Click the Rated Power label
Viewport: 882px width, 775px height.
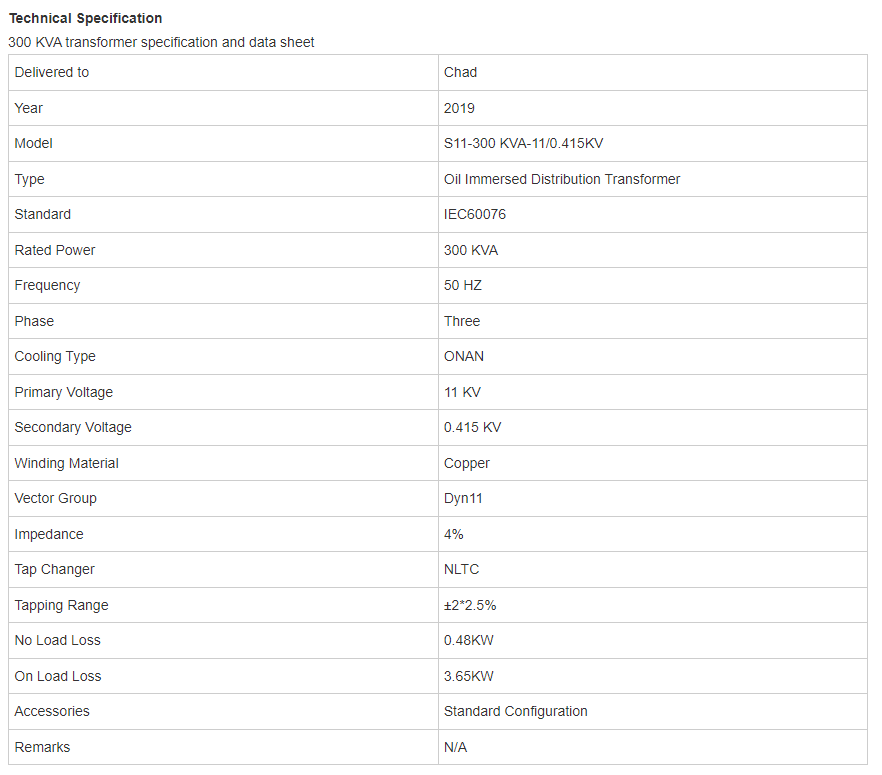point(55,250)
